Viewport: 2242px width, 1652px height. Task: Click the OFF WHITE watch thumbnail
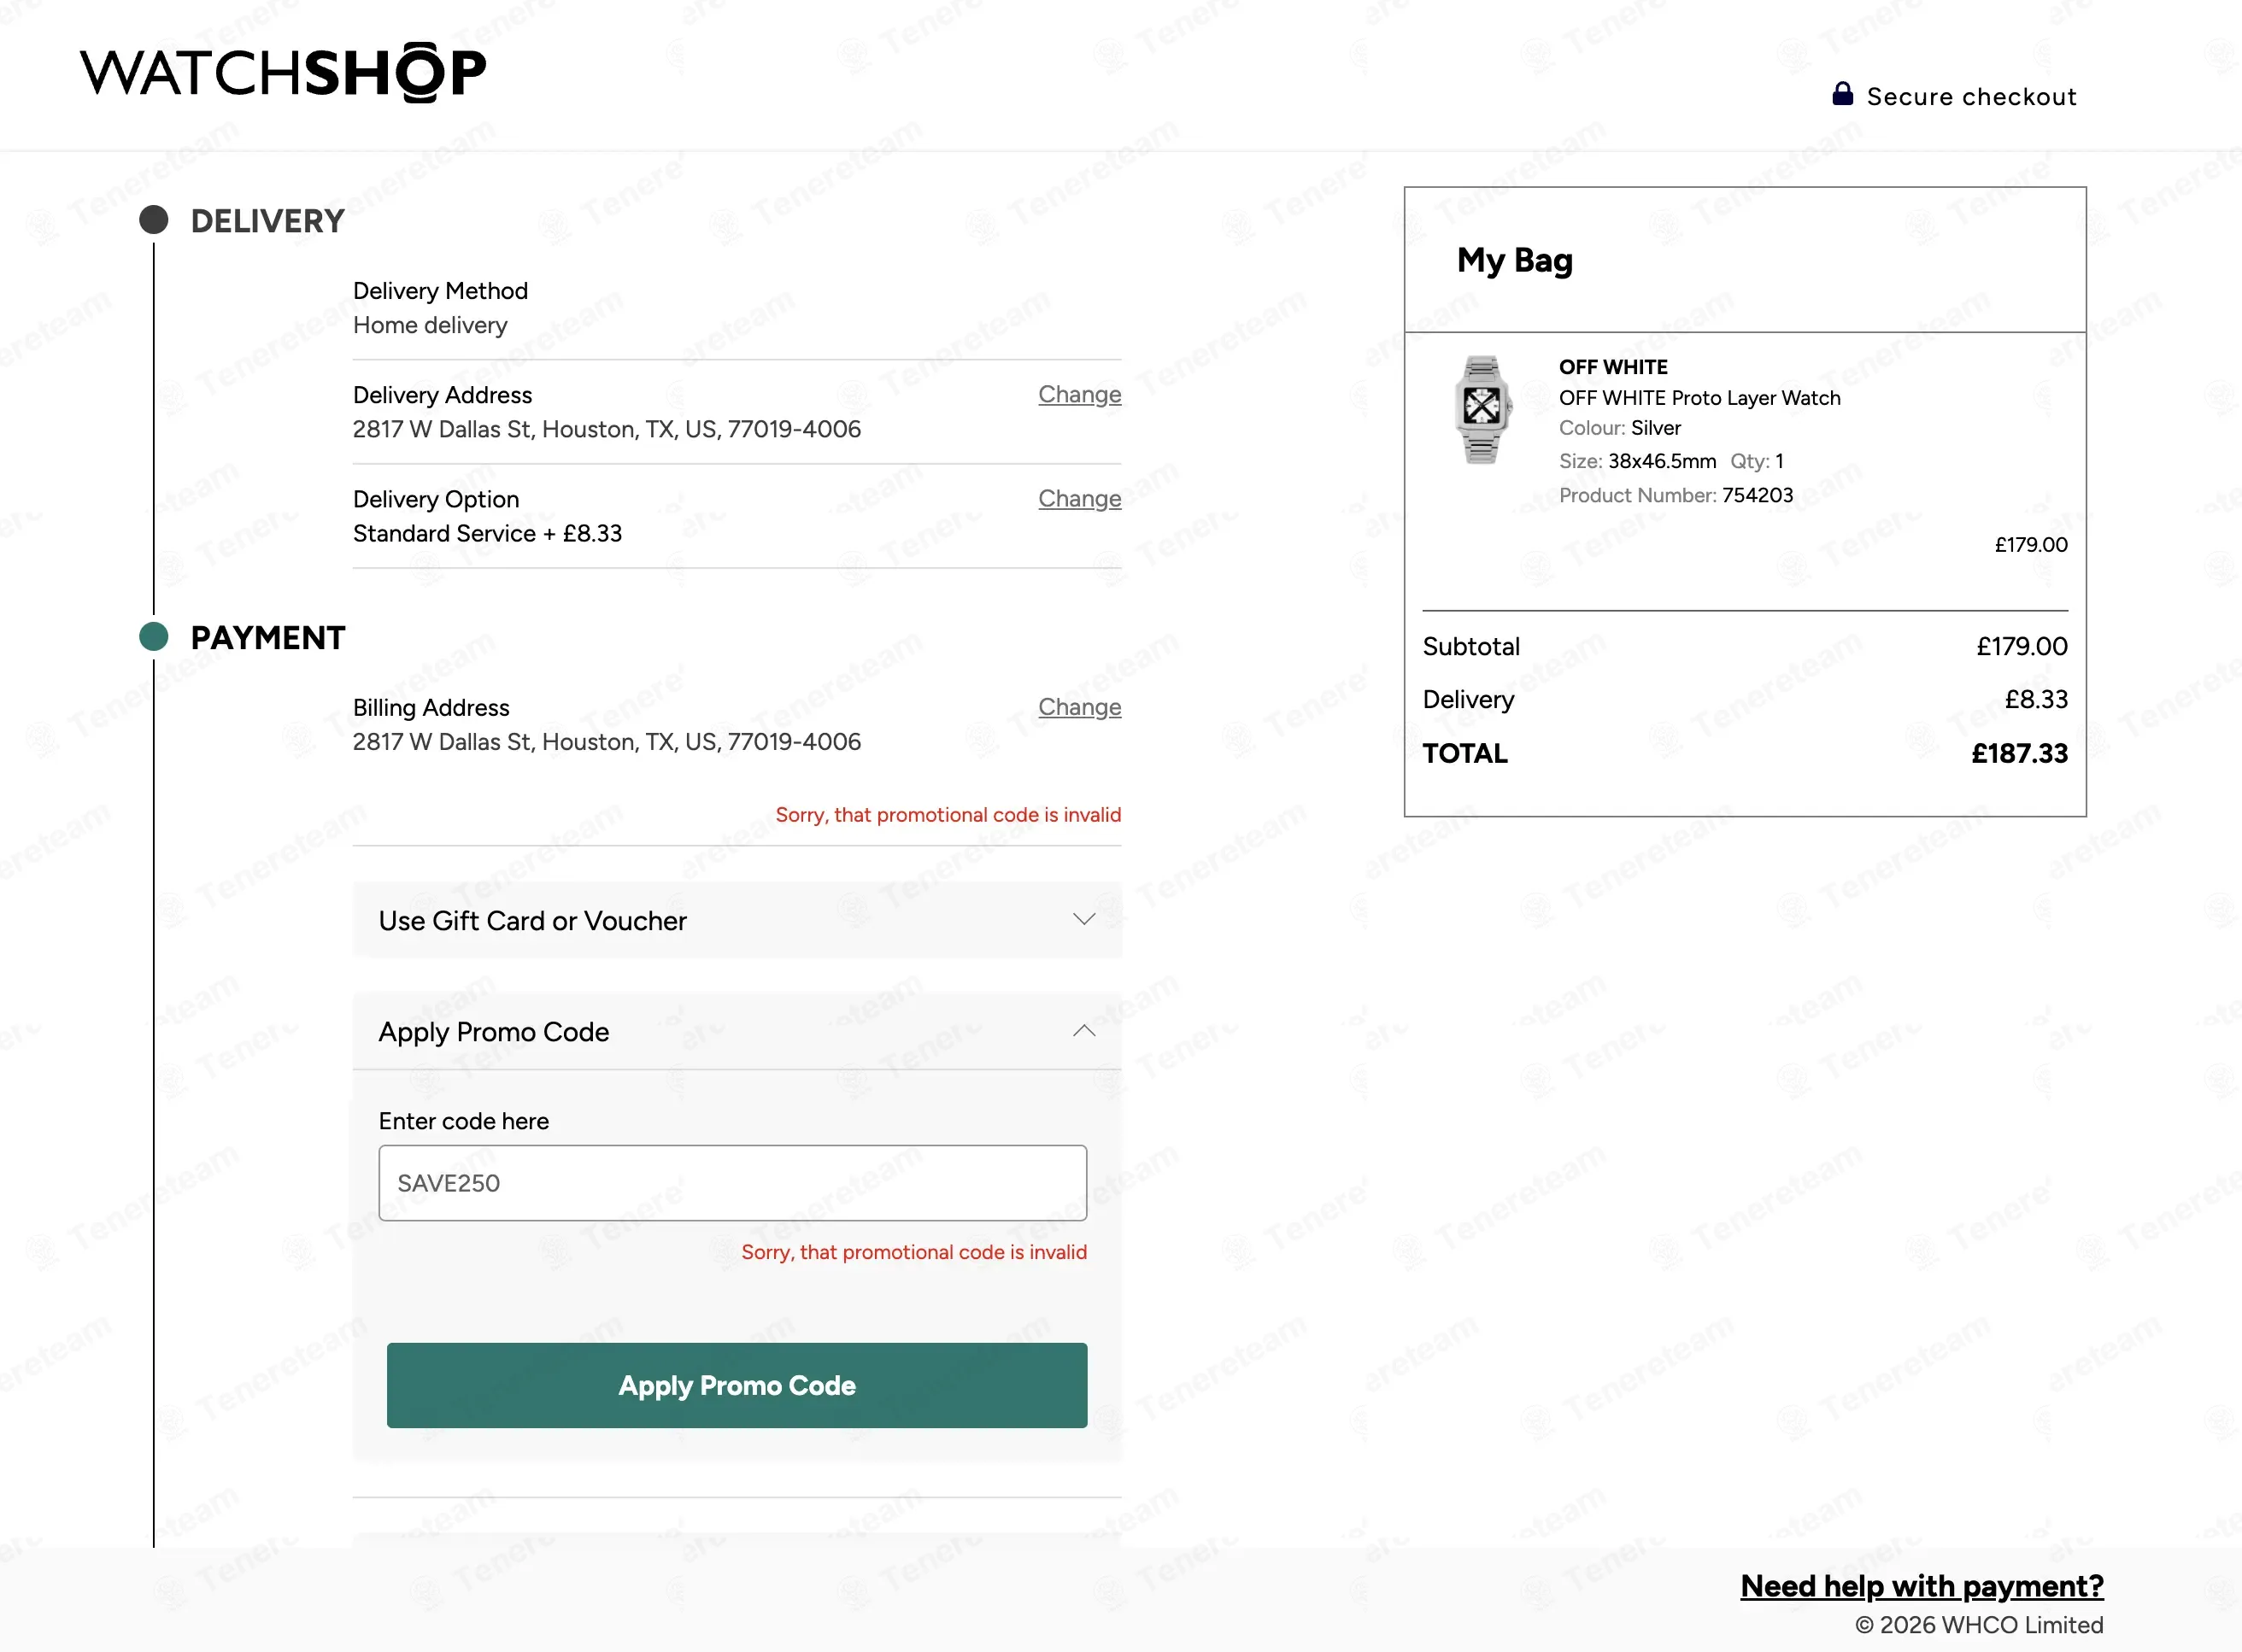pos(1482,410)
